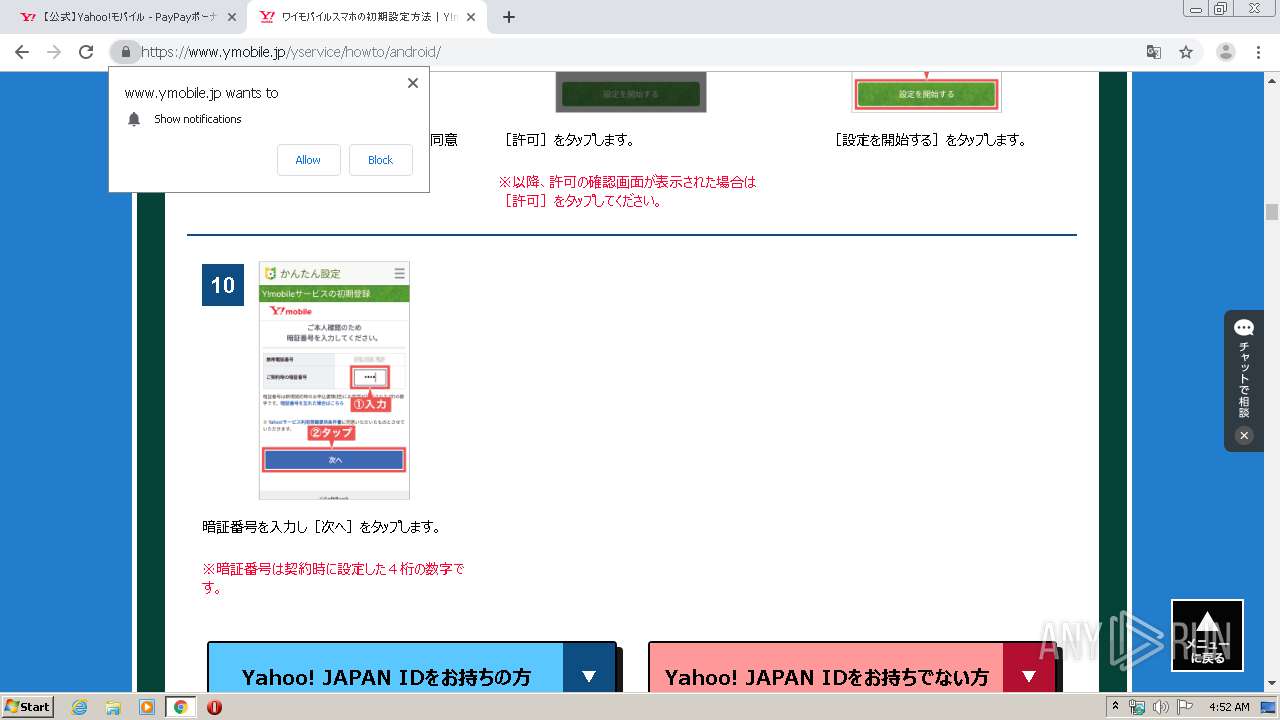1280x720 pixels.
Task: View site security lock info
Action: click(x=125, y=52)
